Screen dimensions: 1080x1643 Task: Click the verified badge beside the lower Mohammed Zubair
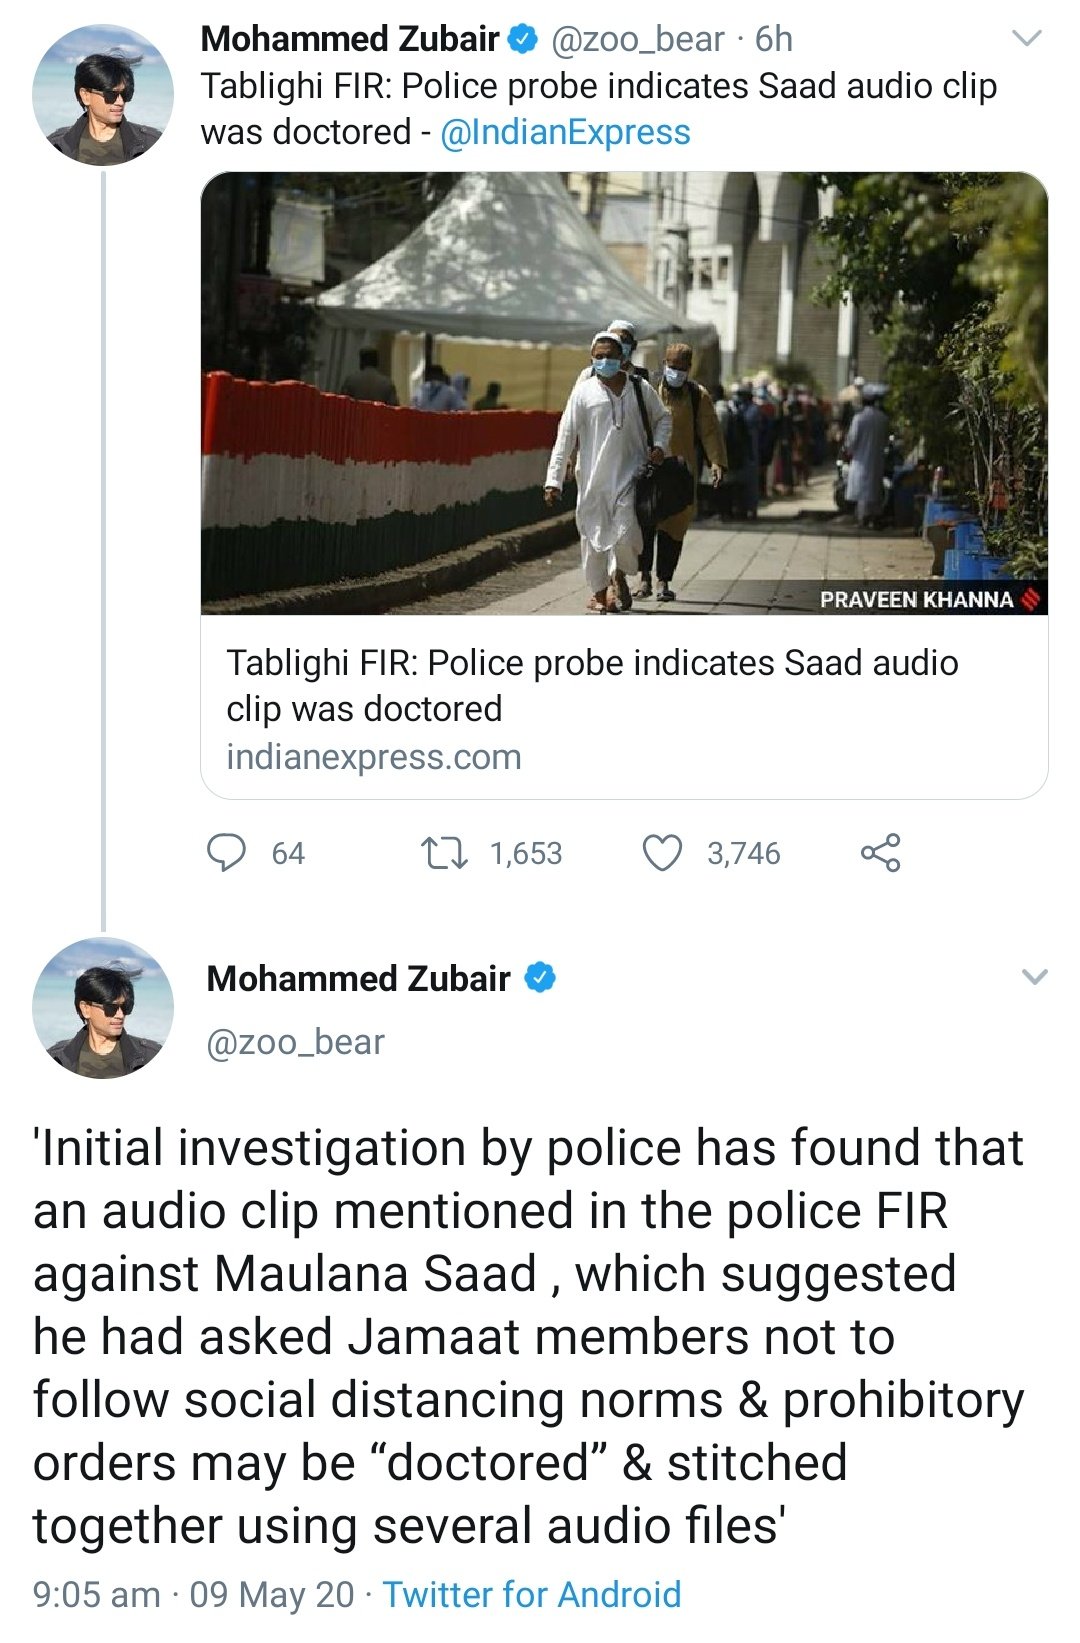click(x=540, y=978)
